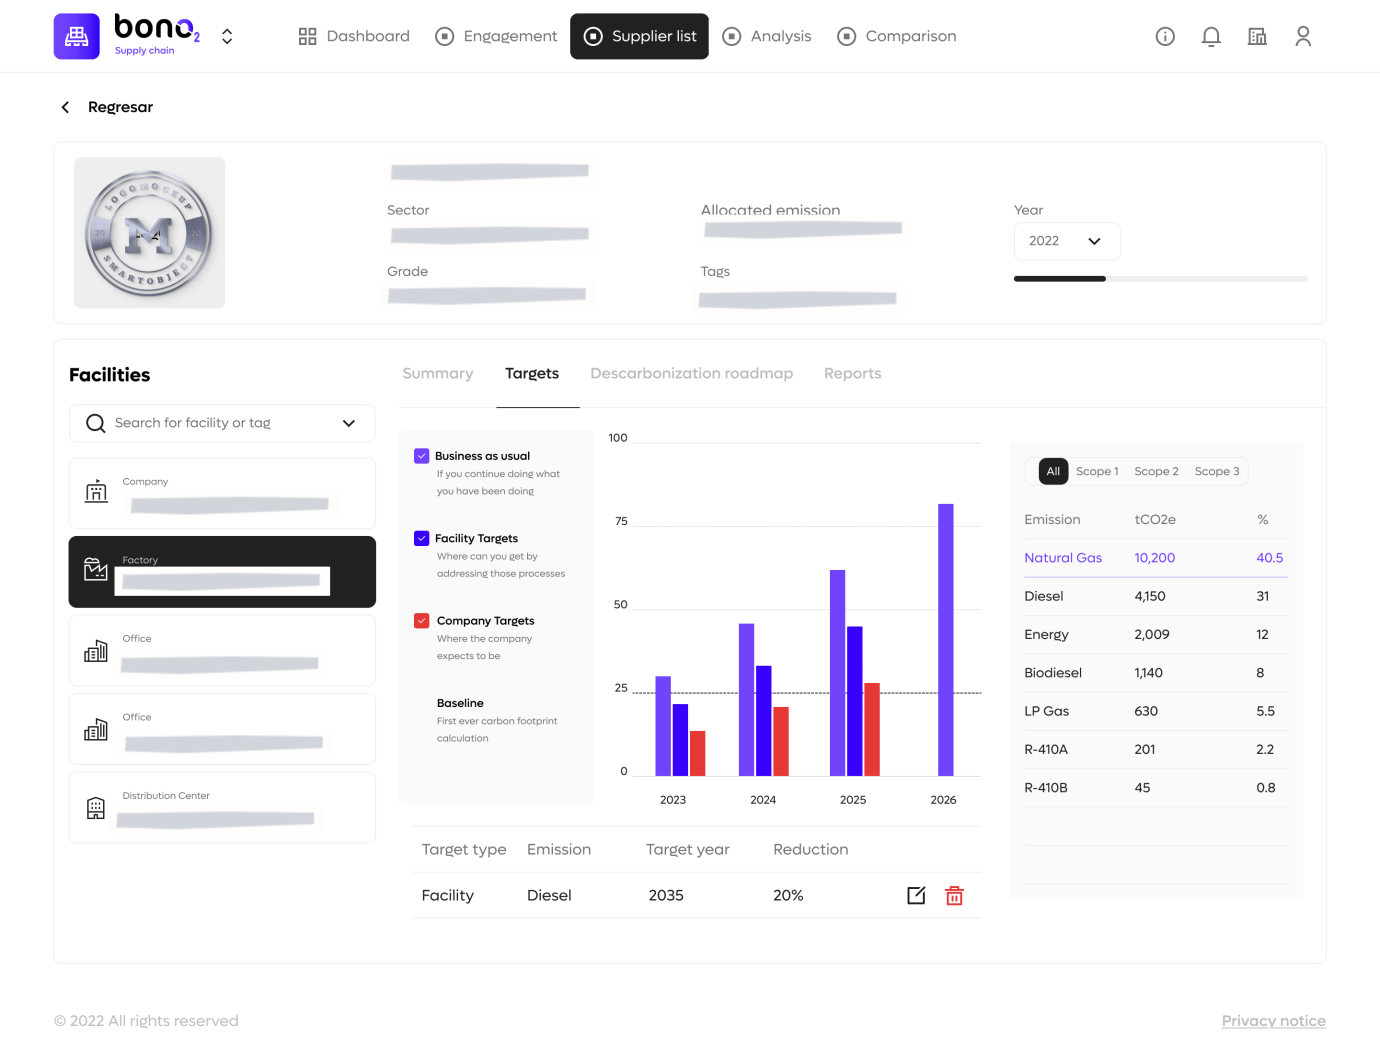Expand the facility search dropdown chevron
The image size is (1380, 1048).
tap(349, 423)
